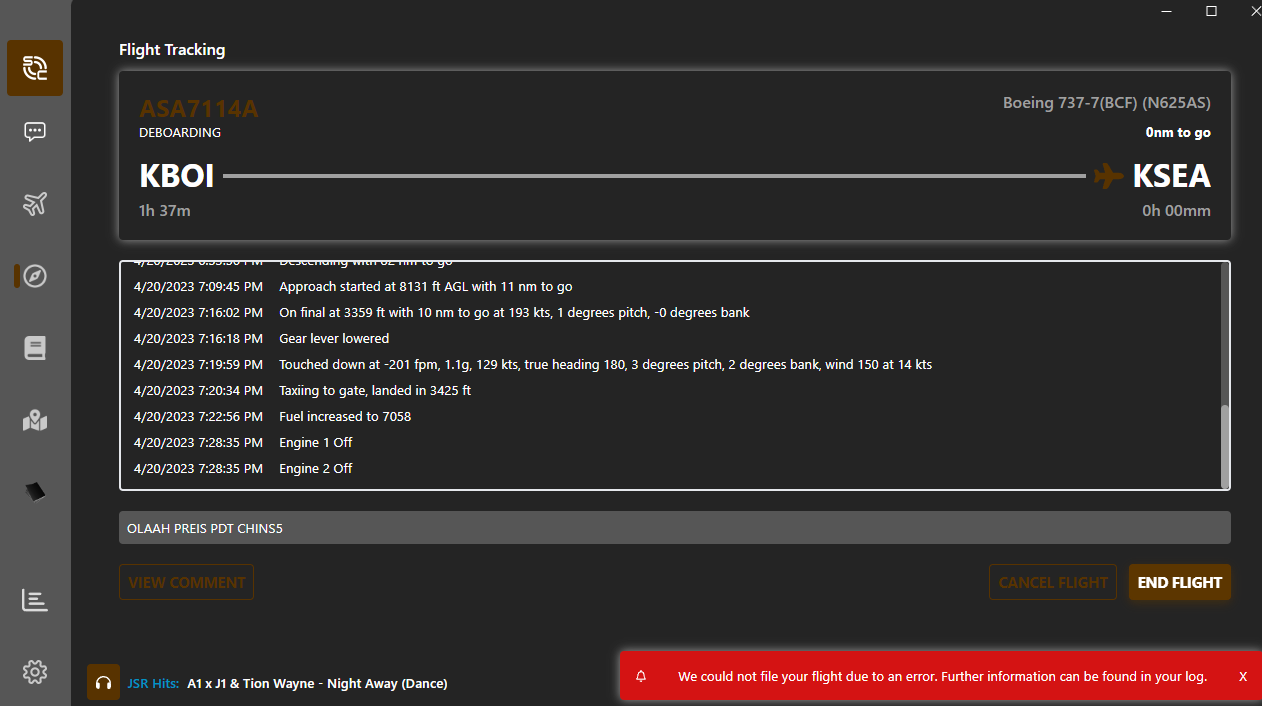Screen dimensions: 1262x706
Task: Open VIEW COMMENT
Action: (x=186, y=582)
